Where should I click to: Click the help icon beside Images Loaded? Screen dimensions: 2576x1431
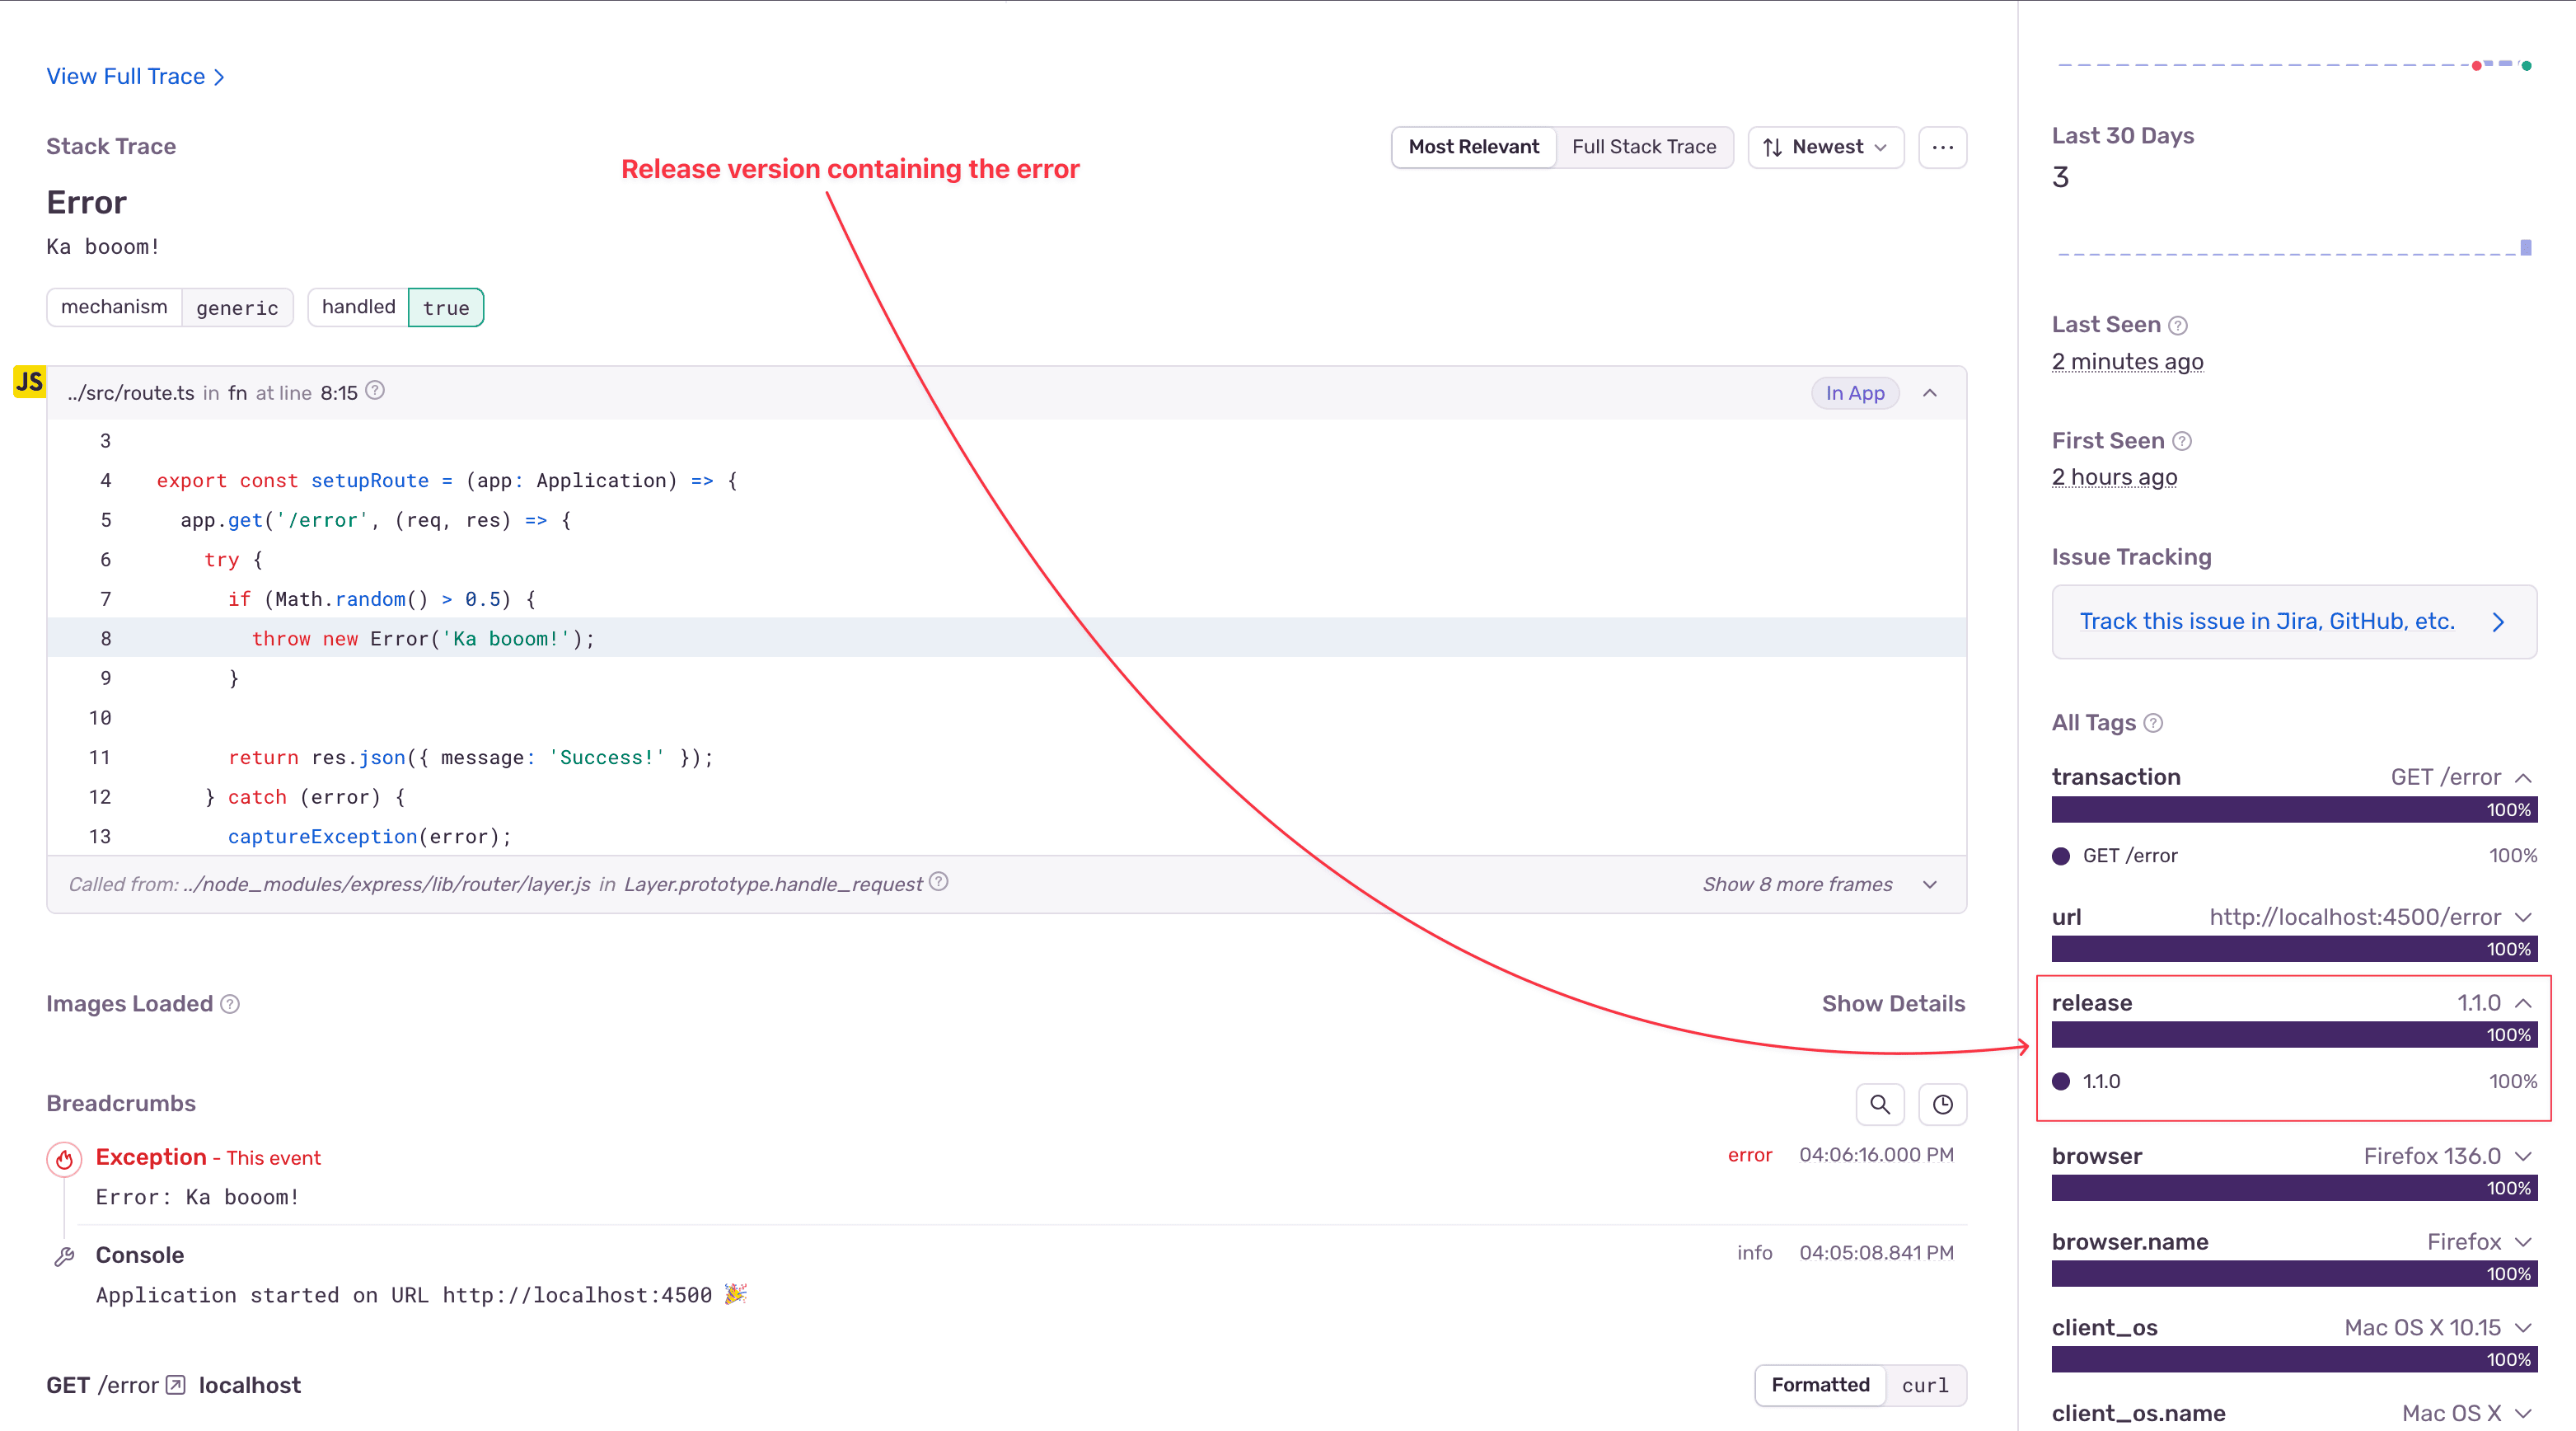pos(229,1004)
